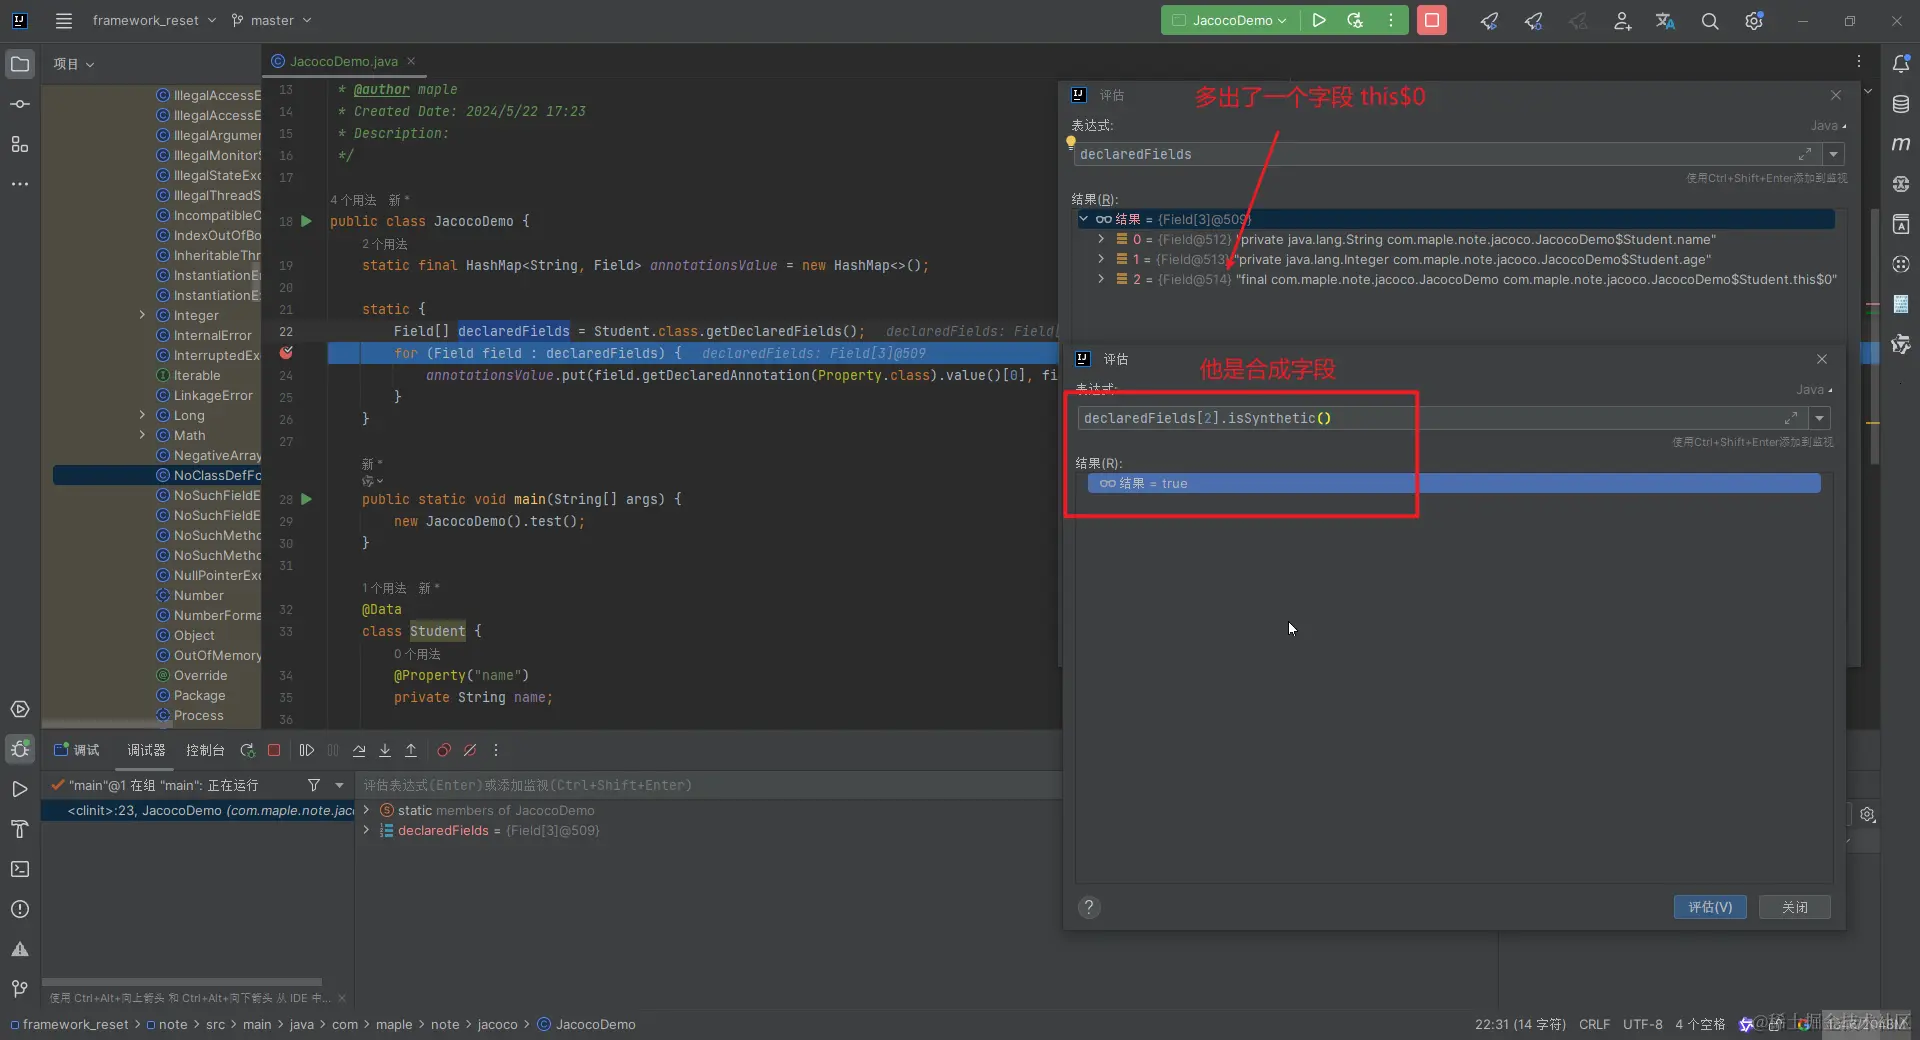
Task: Open Search Everywhere magnifier
Action: tap(1710, 21)
